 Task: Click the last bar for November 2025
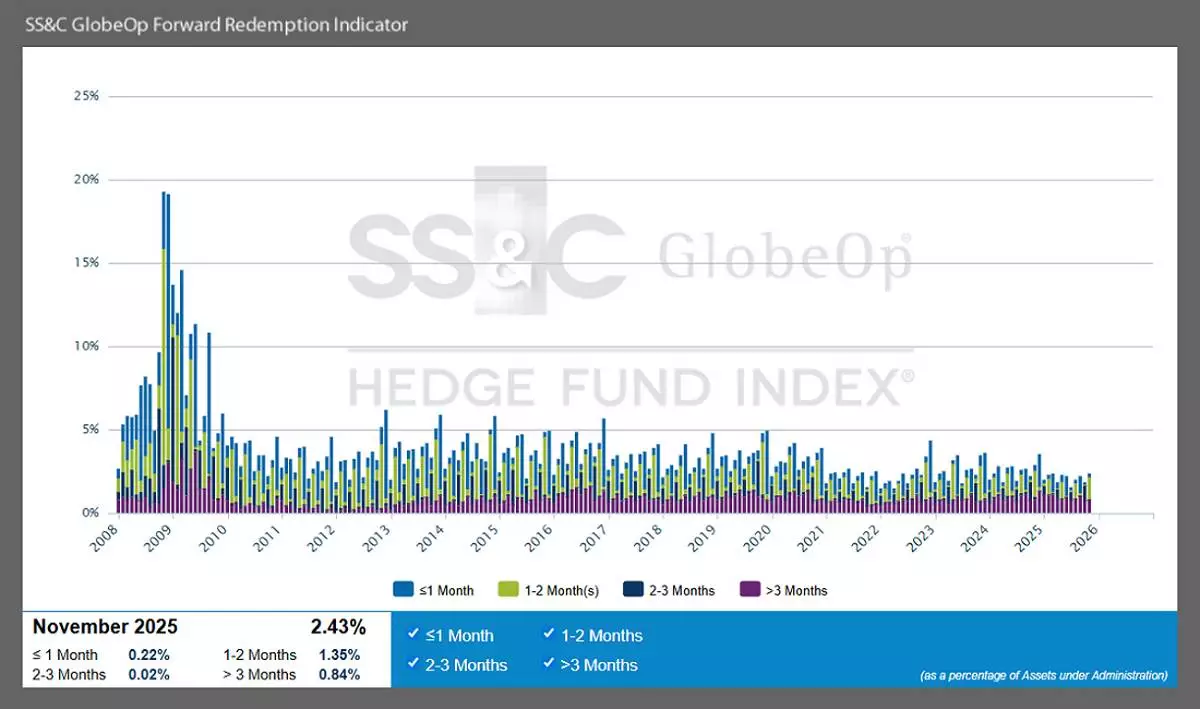[1089, 494]
